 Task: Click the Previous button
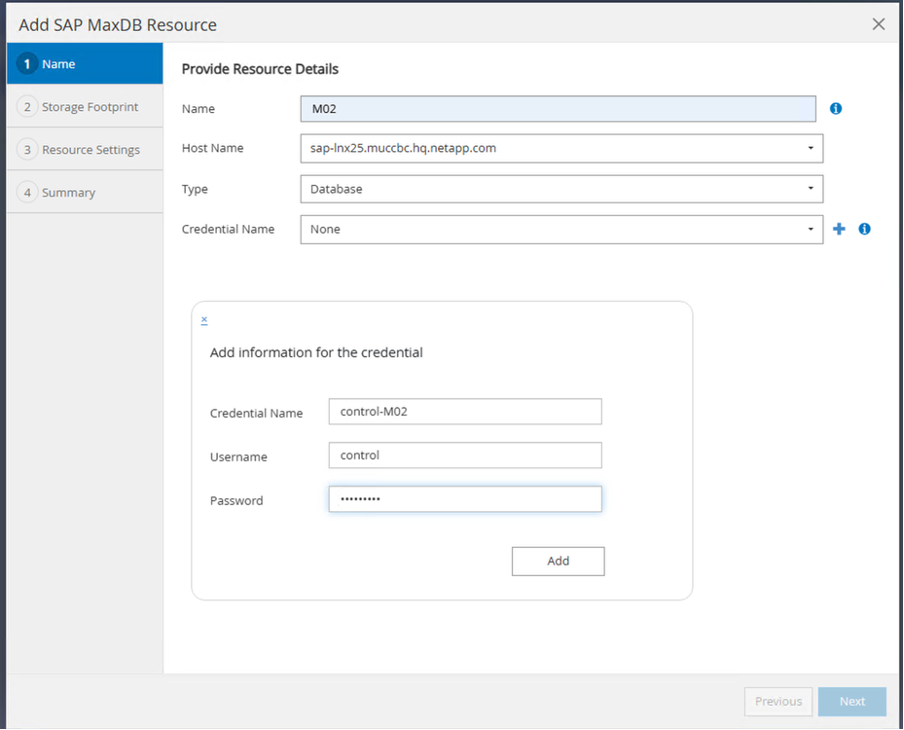point(778,701)
